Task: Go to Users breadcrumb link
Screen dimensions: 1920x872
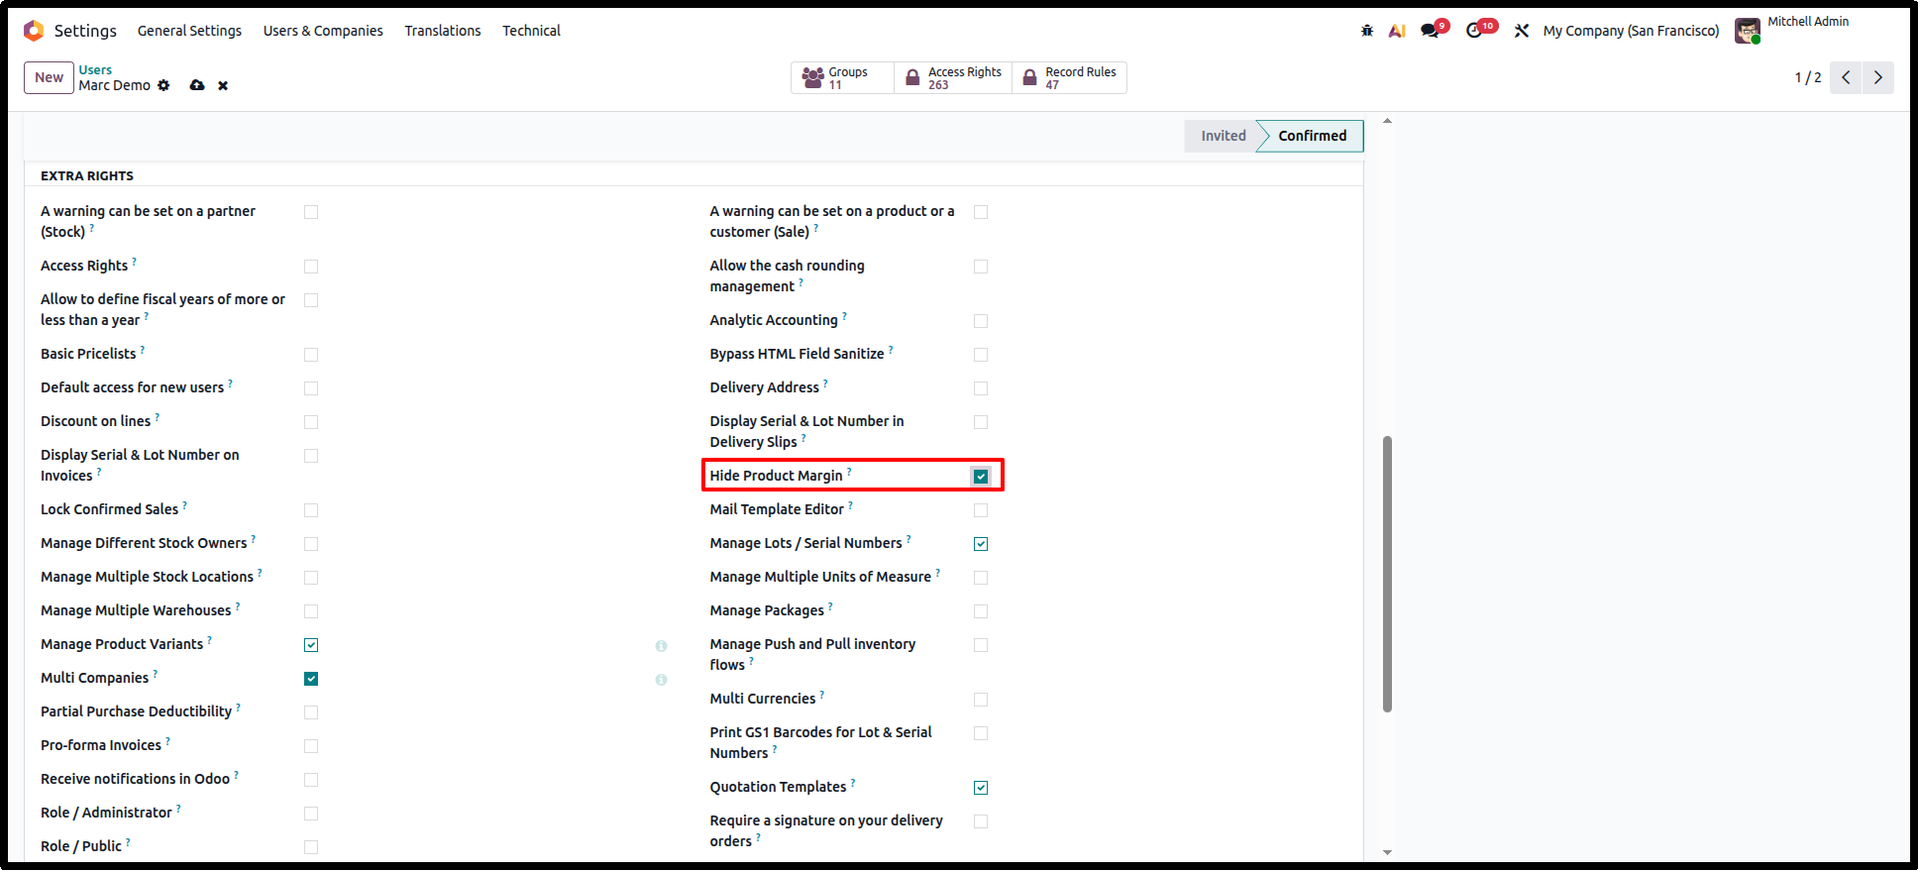Action: pyautogui.click(x=95, y=70)
